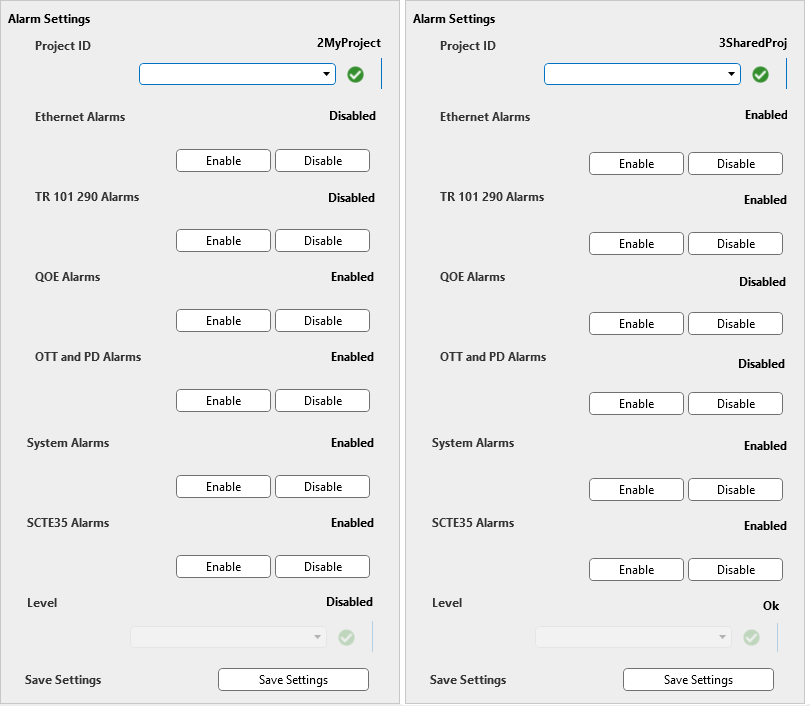Click green checkmark beside Project ID in left panel
810x706 pixels.
coord(355,74)
